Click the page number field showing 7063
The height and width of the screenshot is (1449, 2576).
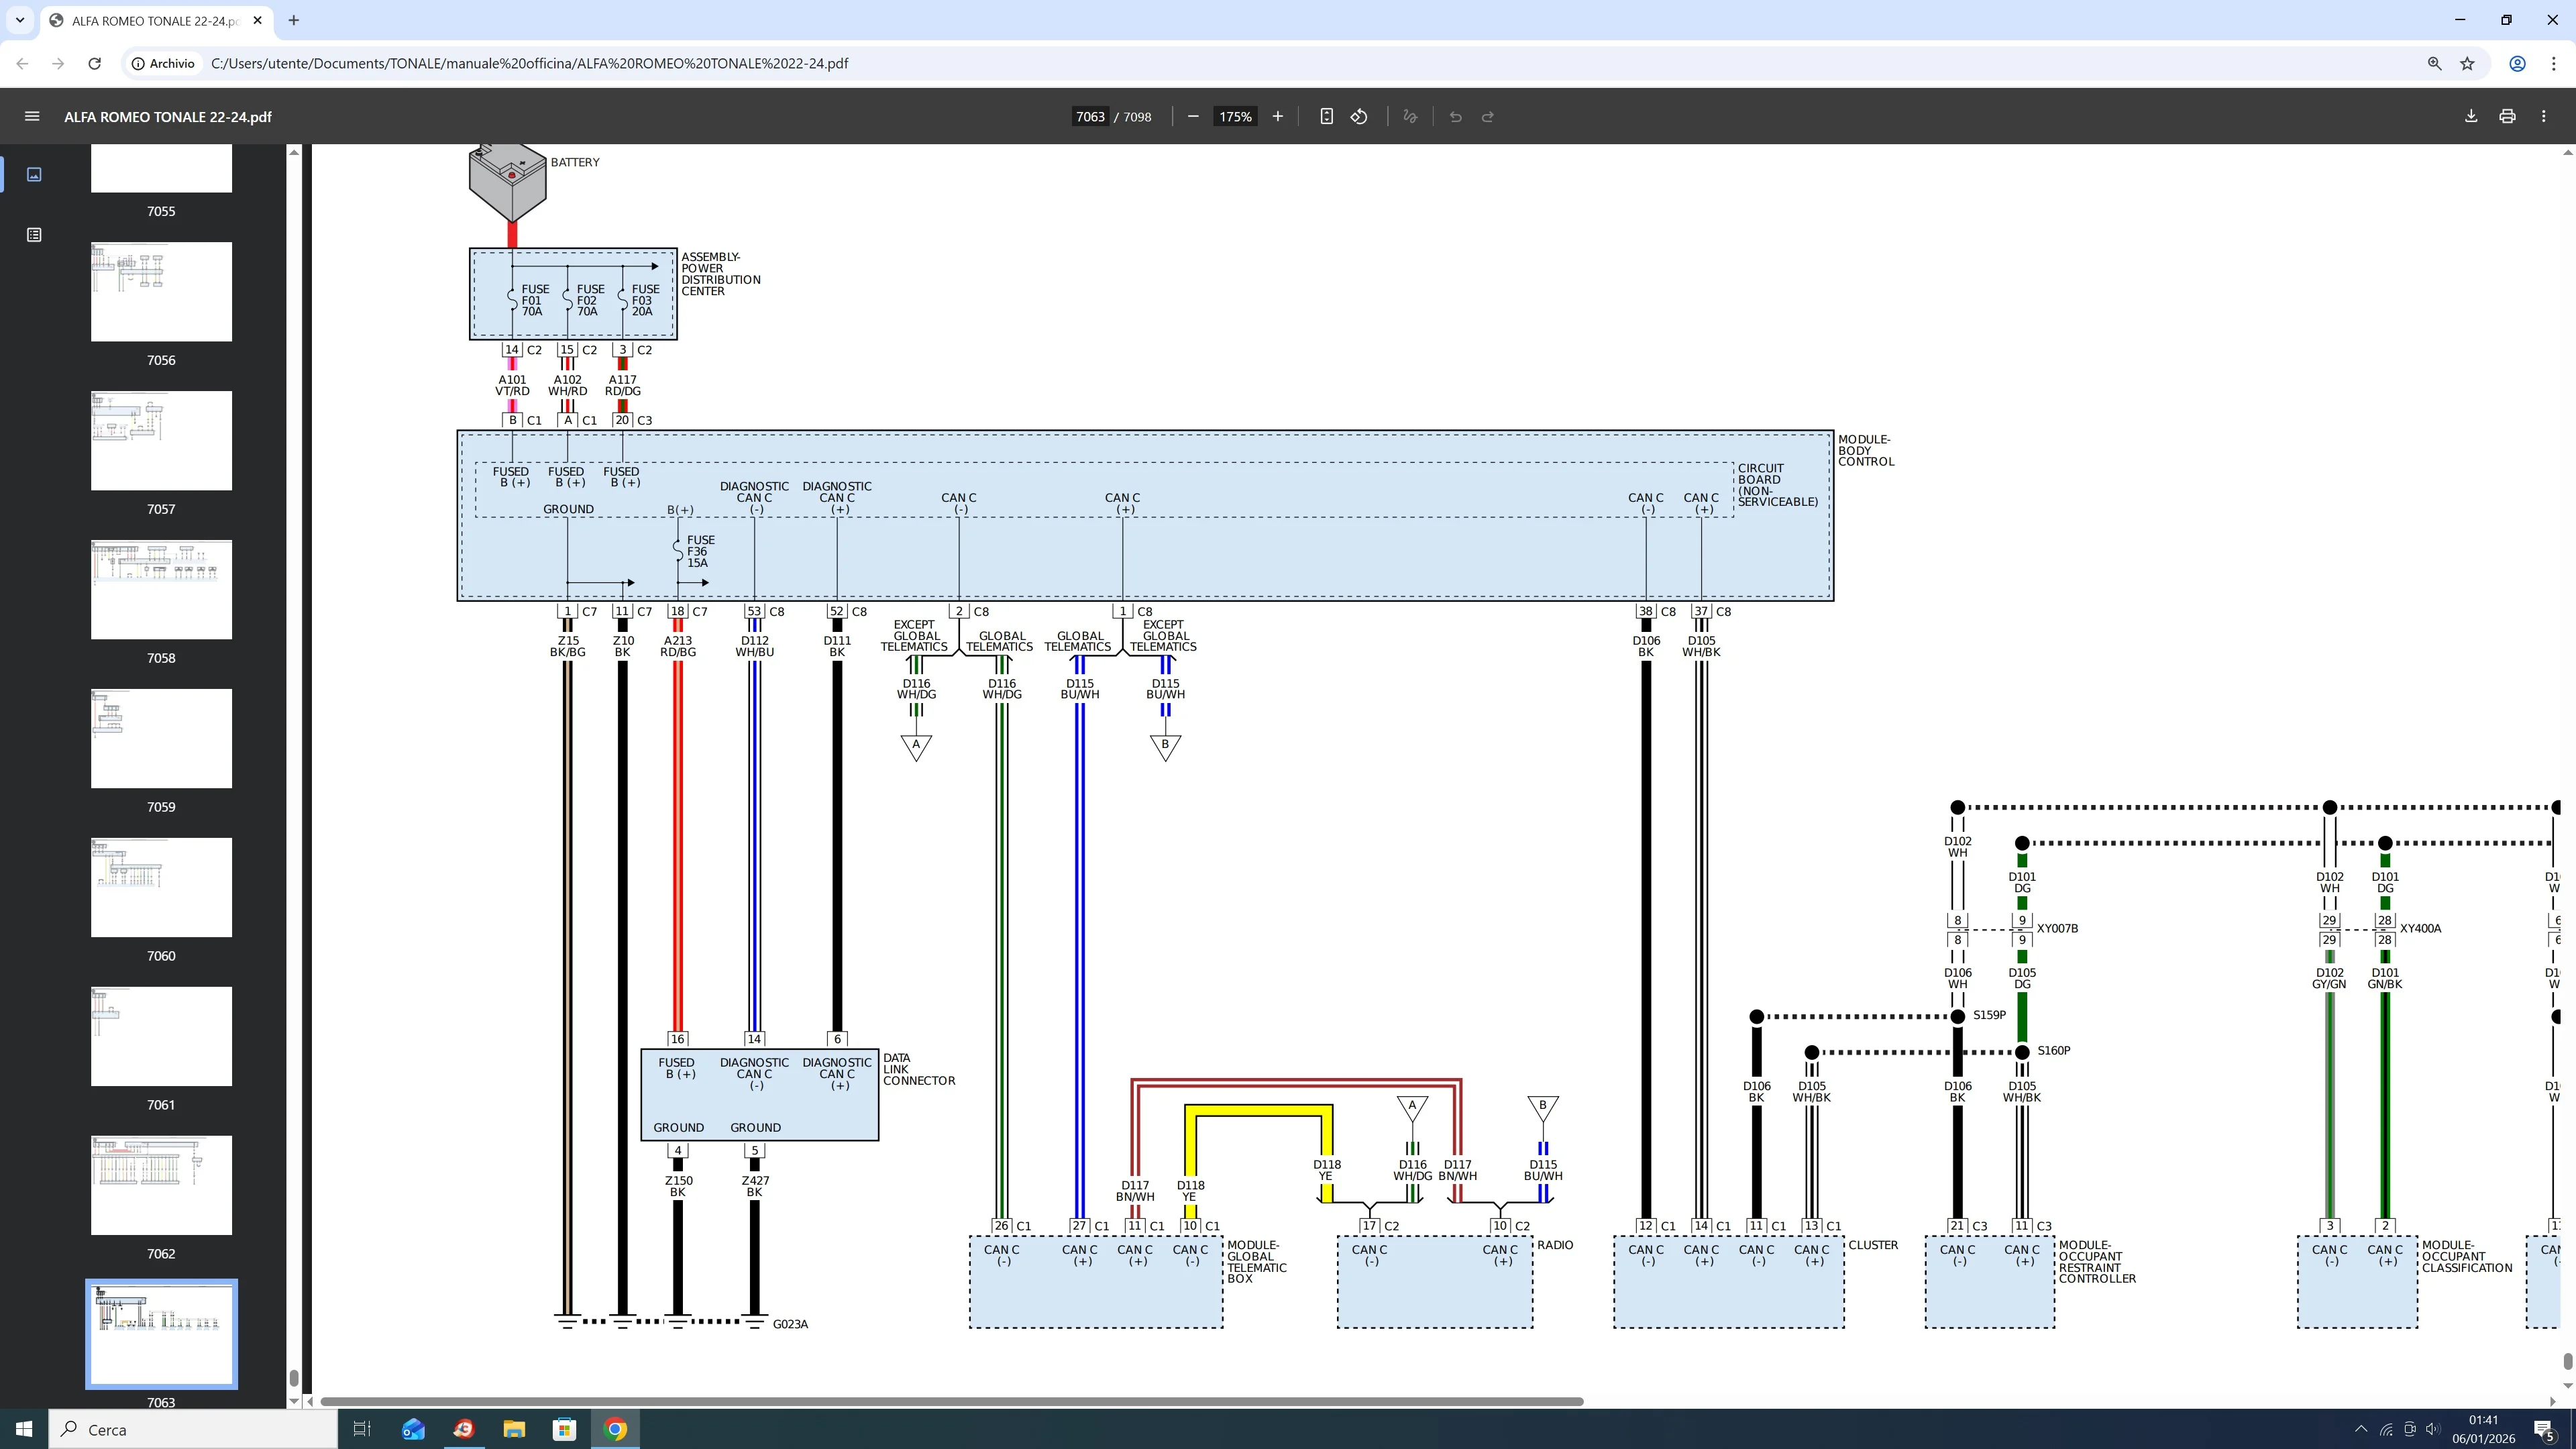click(x=1090, y=117)
